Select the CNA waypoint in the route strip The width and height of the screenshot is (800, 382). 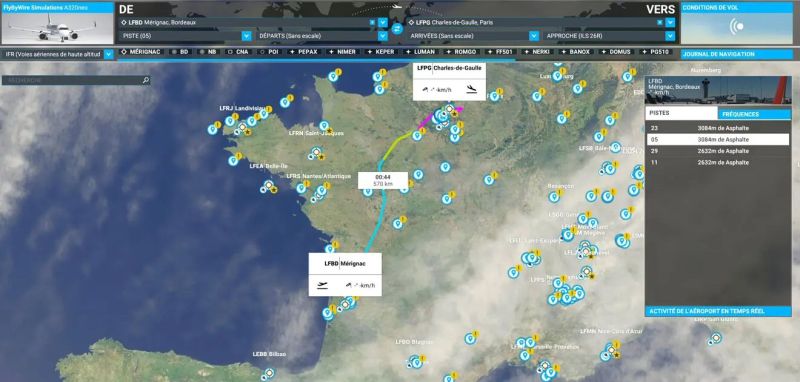[237, 52]
